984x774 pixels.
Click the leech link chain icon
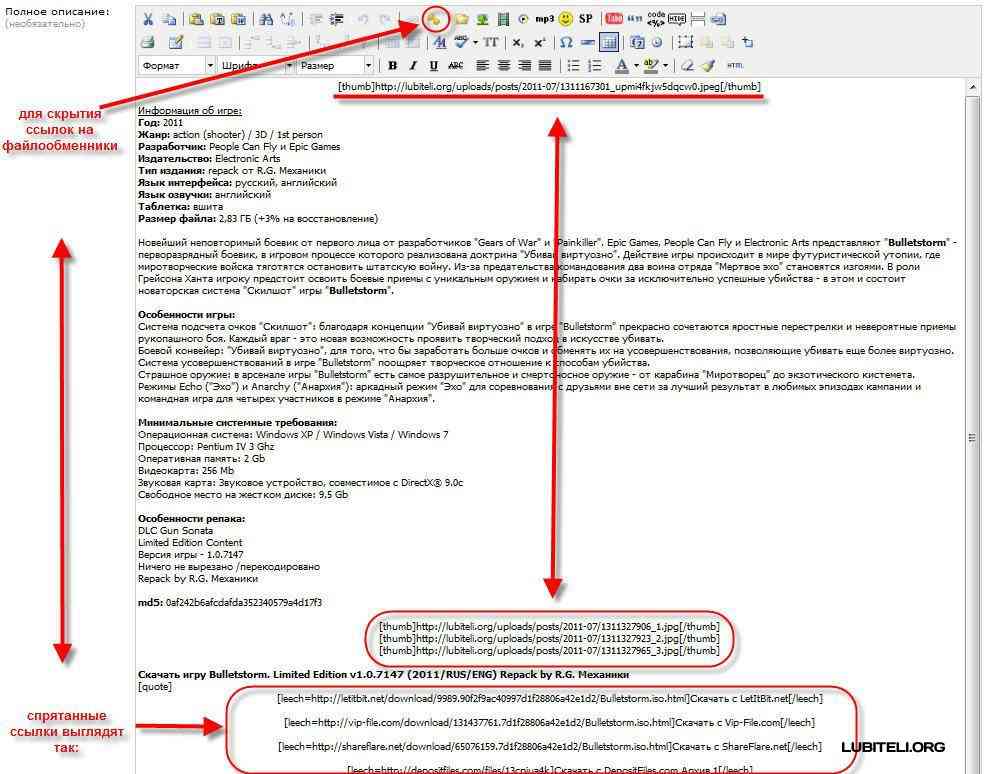[x=434, y=19]
